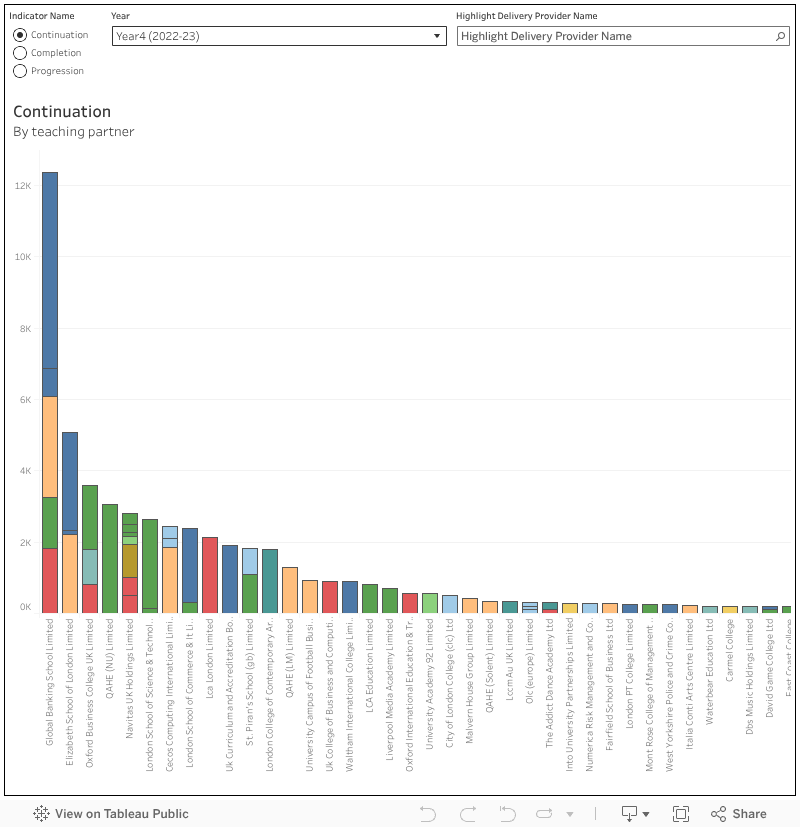This screenshot has width=800, height=827.
Task: Click the redo arrow in bottom toolbar
Action: click(x=467, y=814)
